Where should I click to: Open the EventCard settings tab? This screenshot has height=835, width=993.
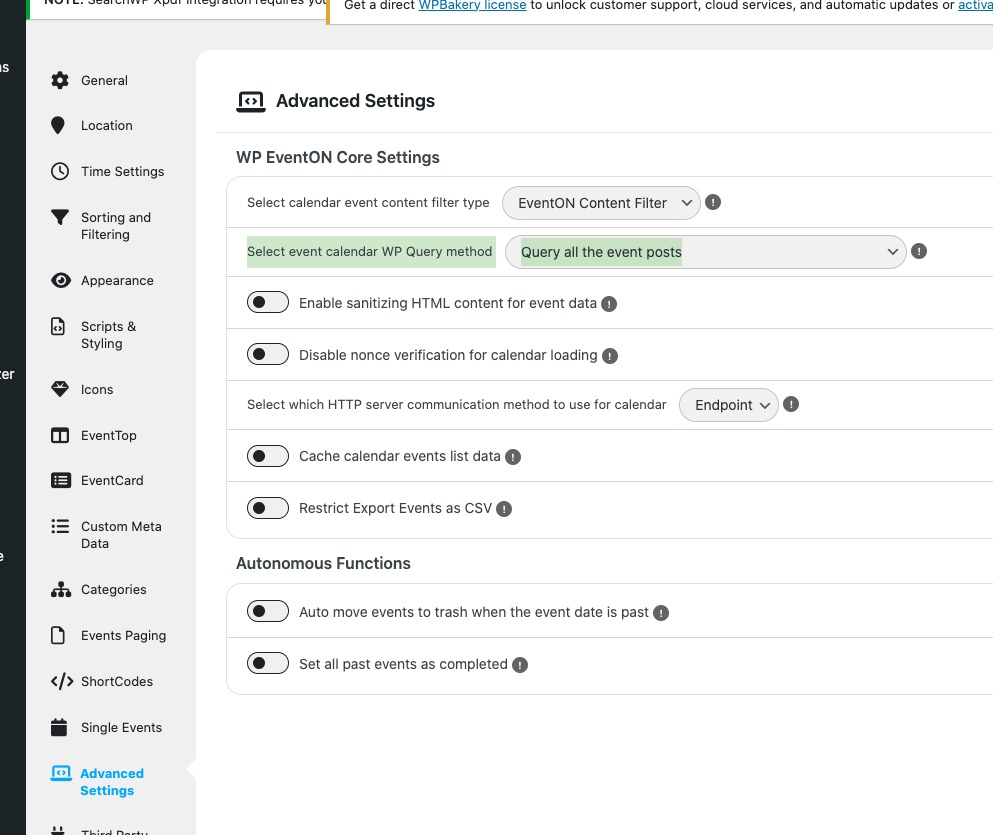(111, 480)
